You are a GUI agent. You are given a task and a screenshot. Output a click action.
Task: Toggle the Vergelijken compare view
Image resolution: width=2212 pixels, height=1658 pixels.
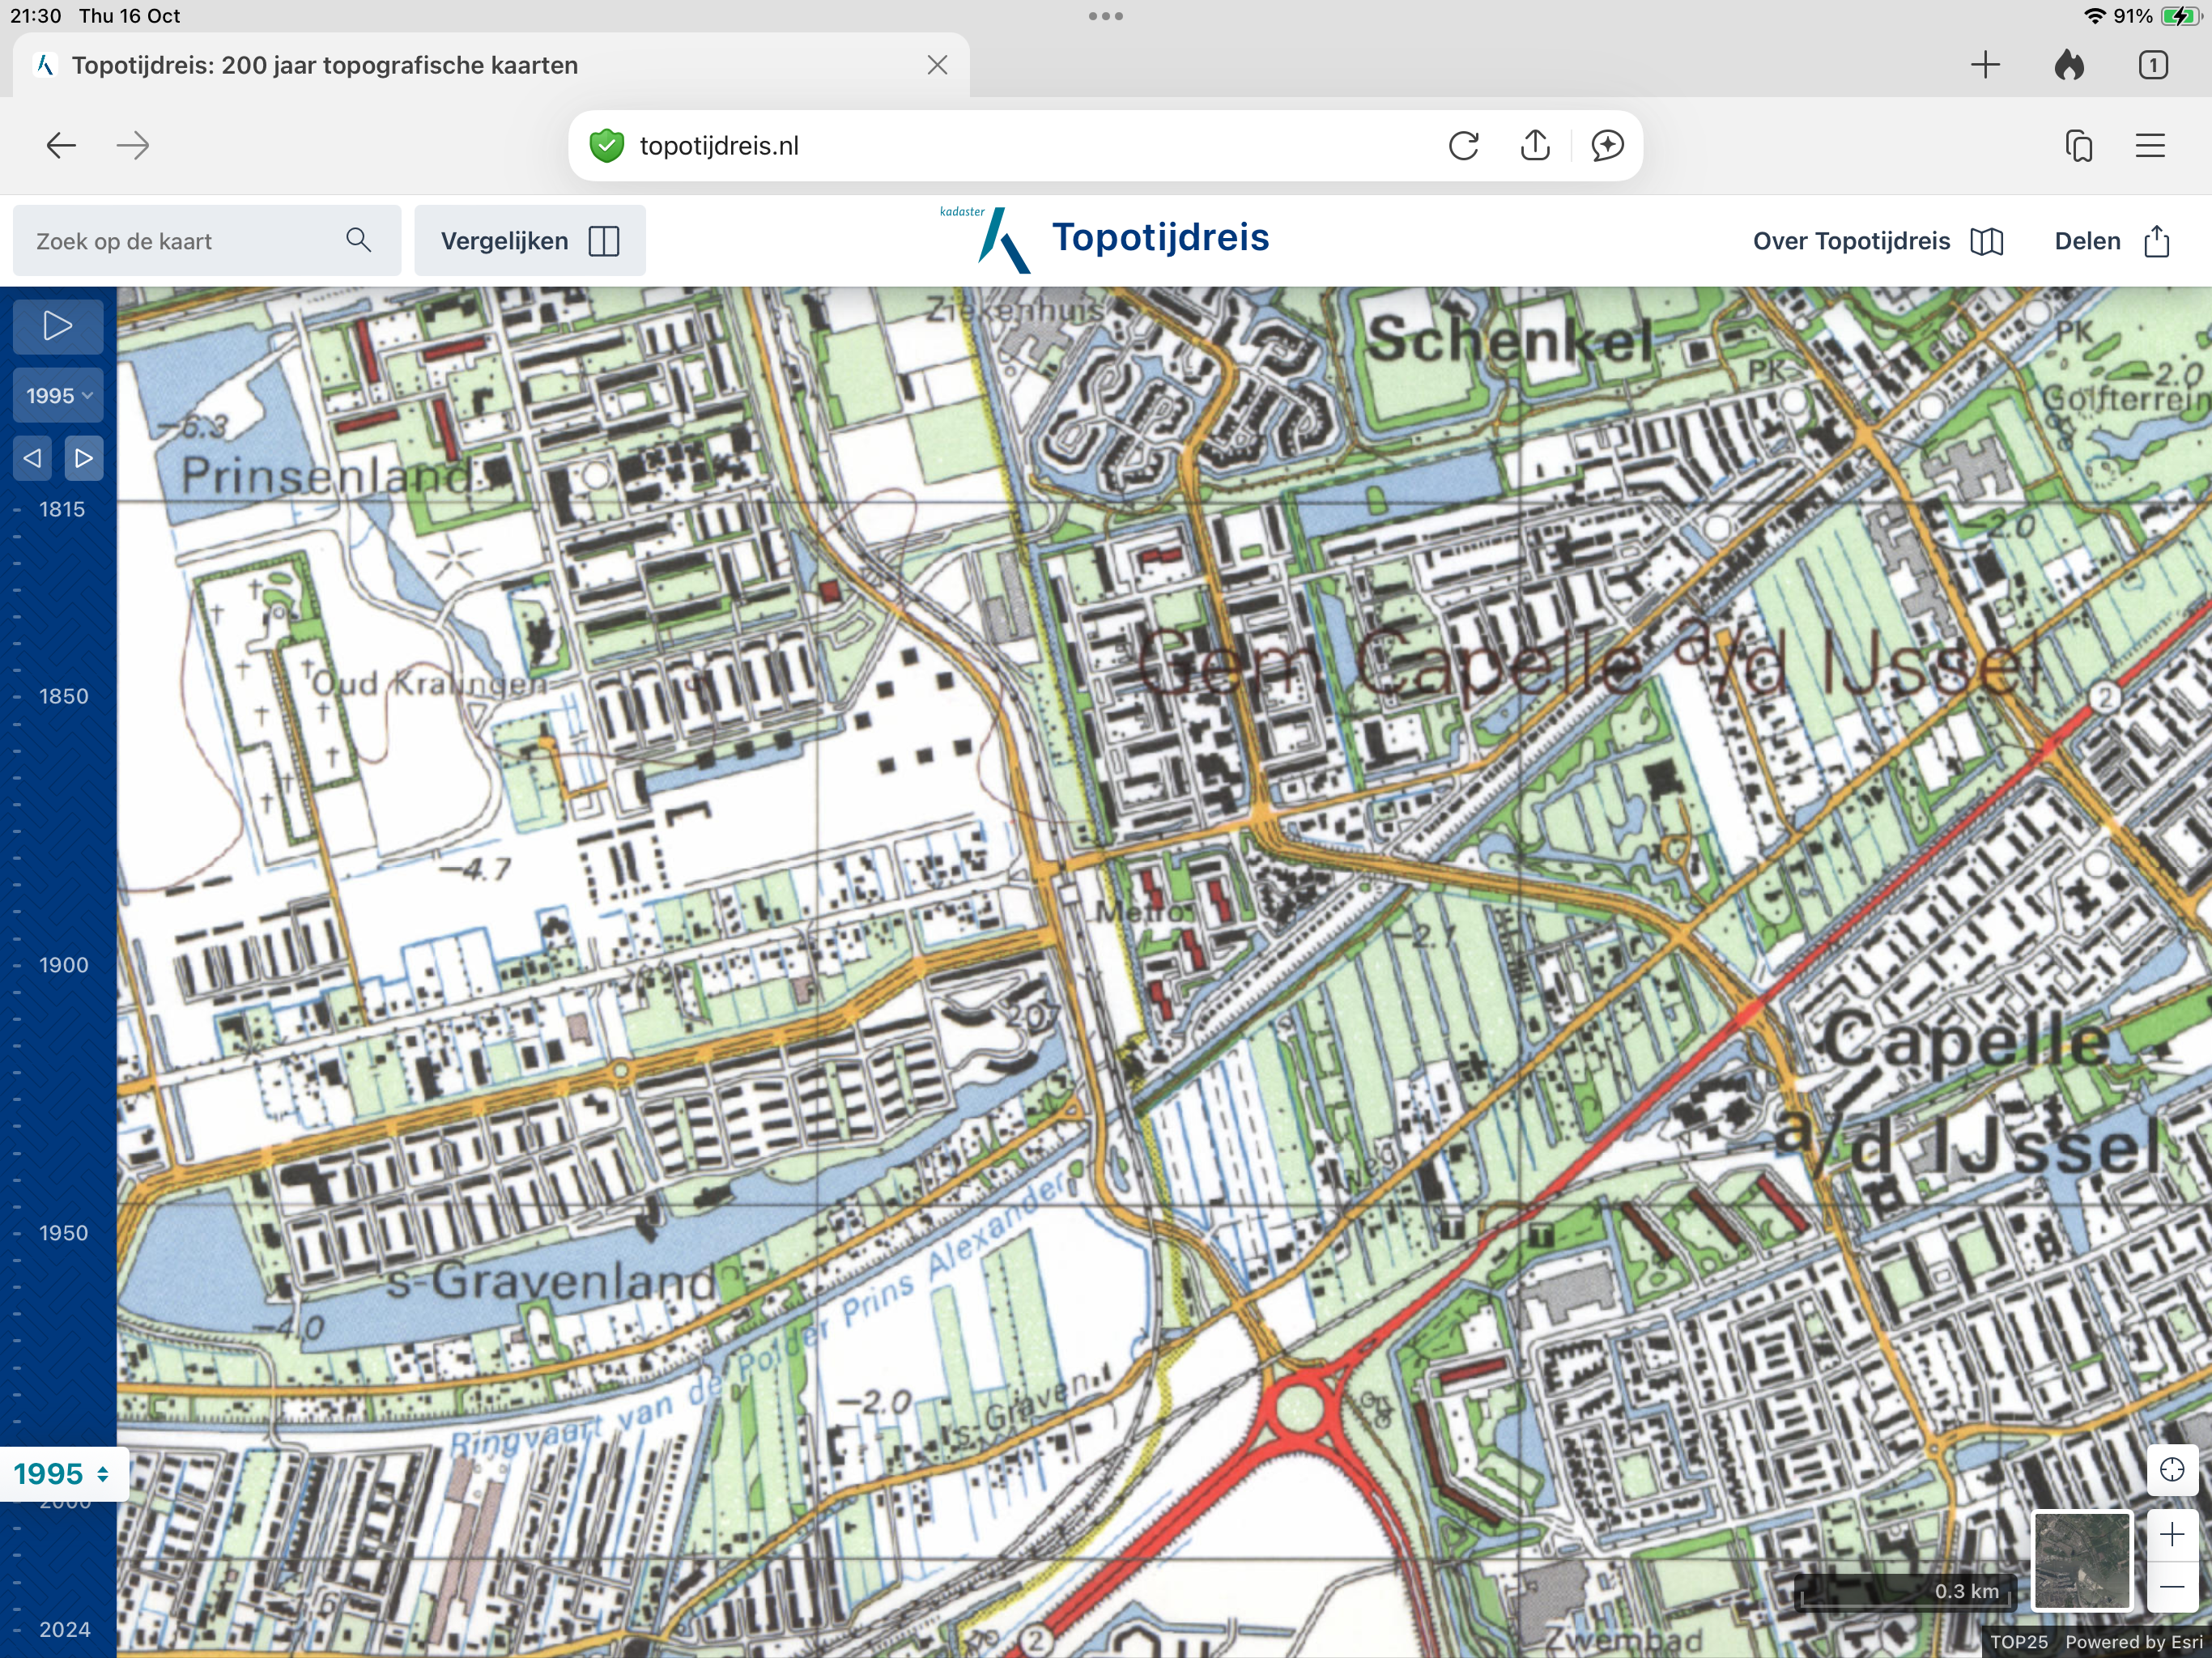click(x=529, y=241)
